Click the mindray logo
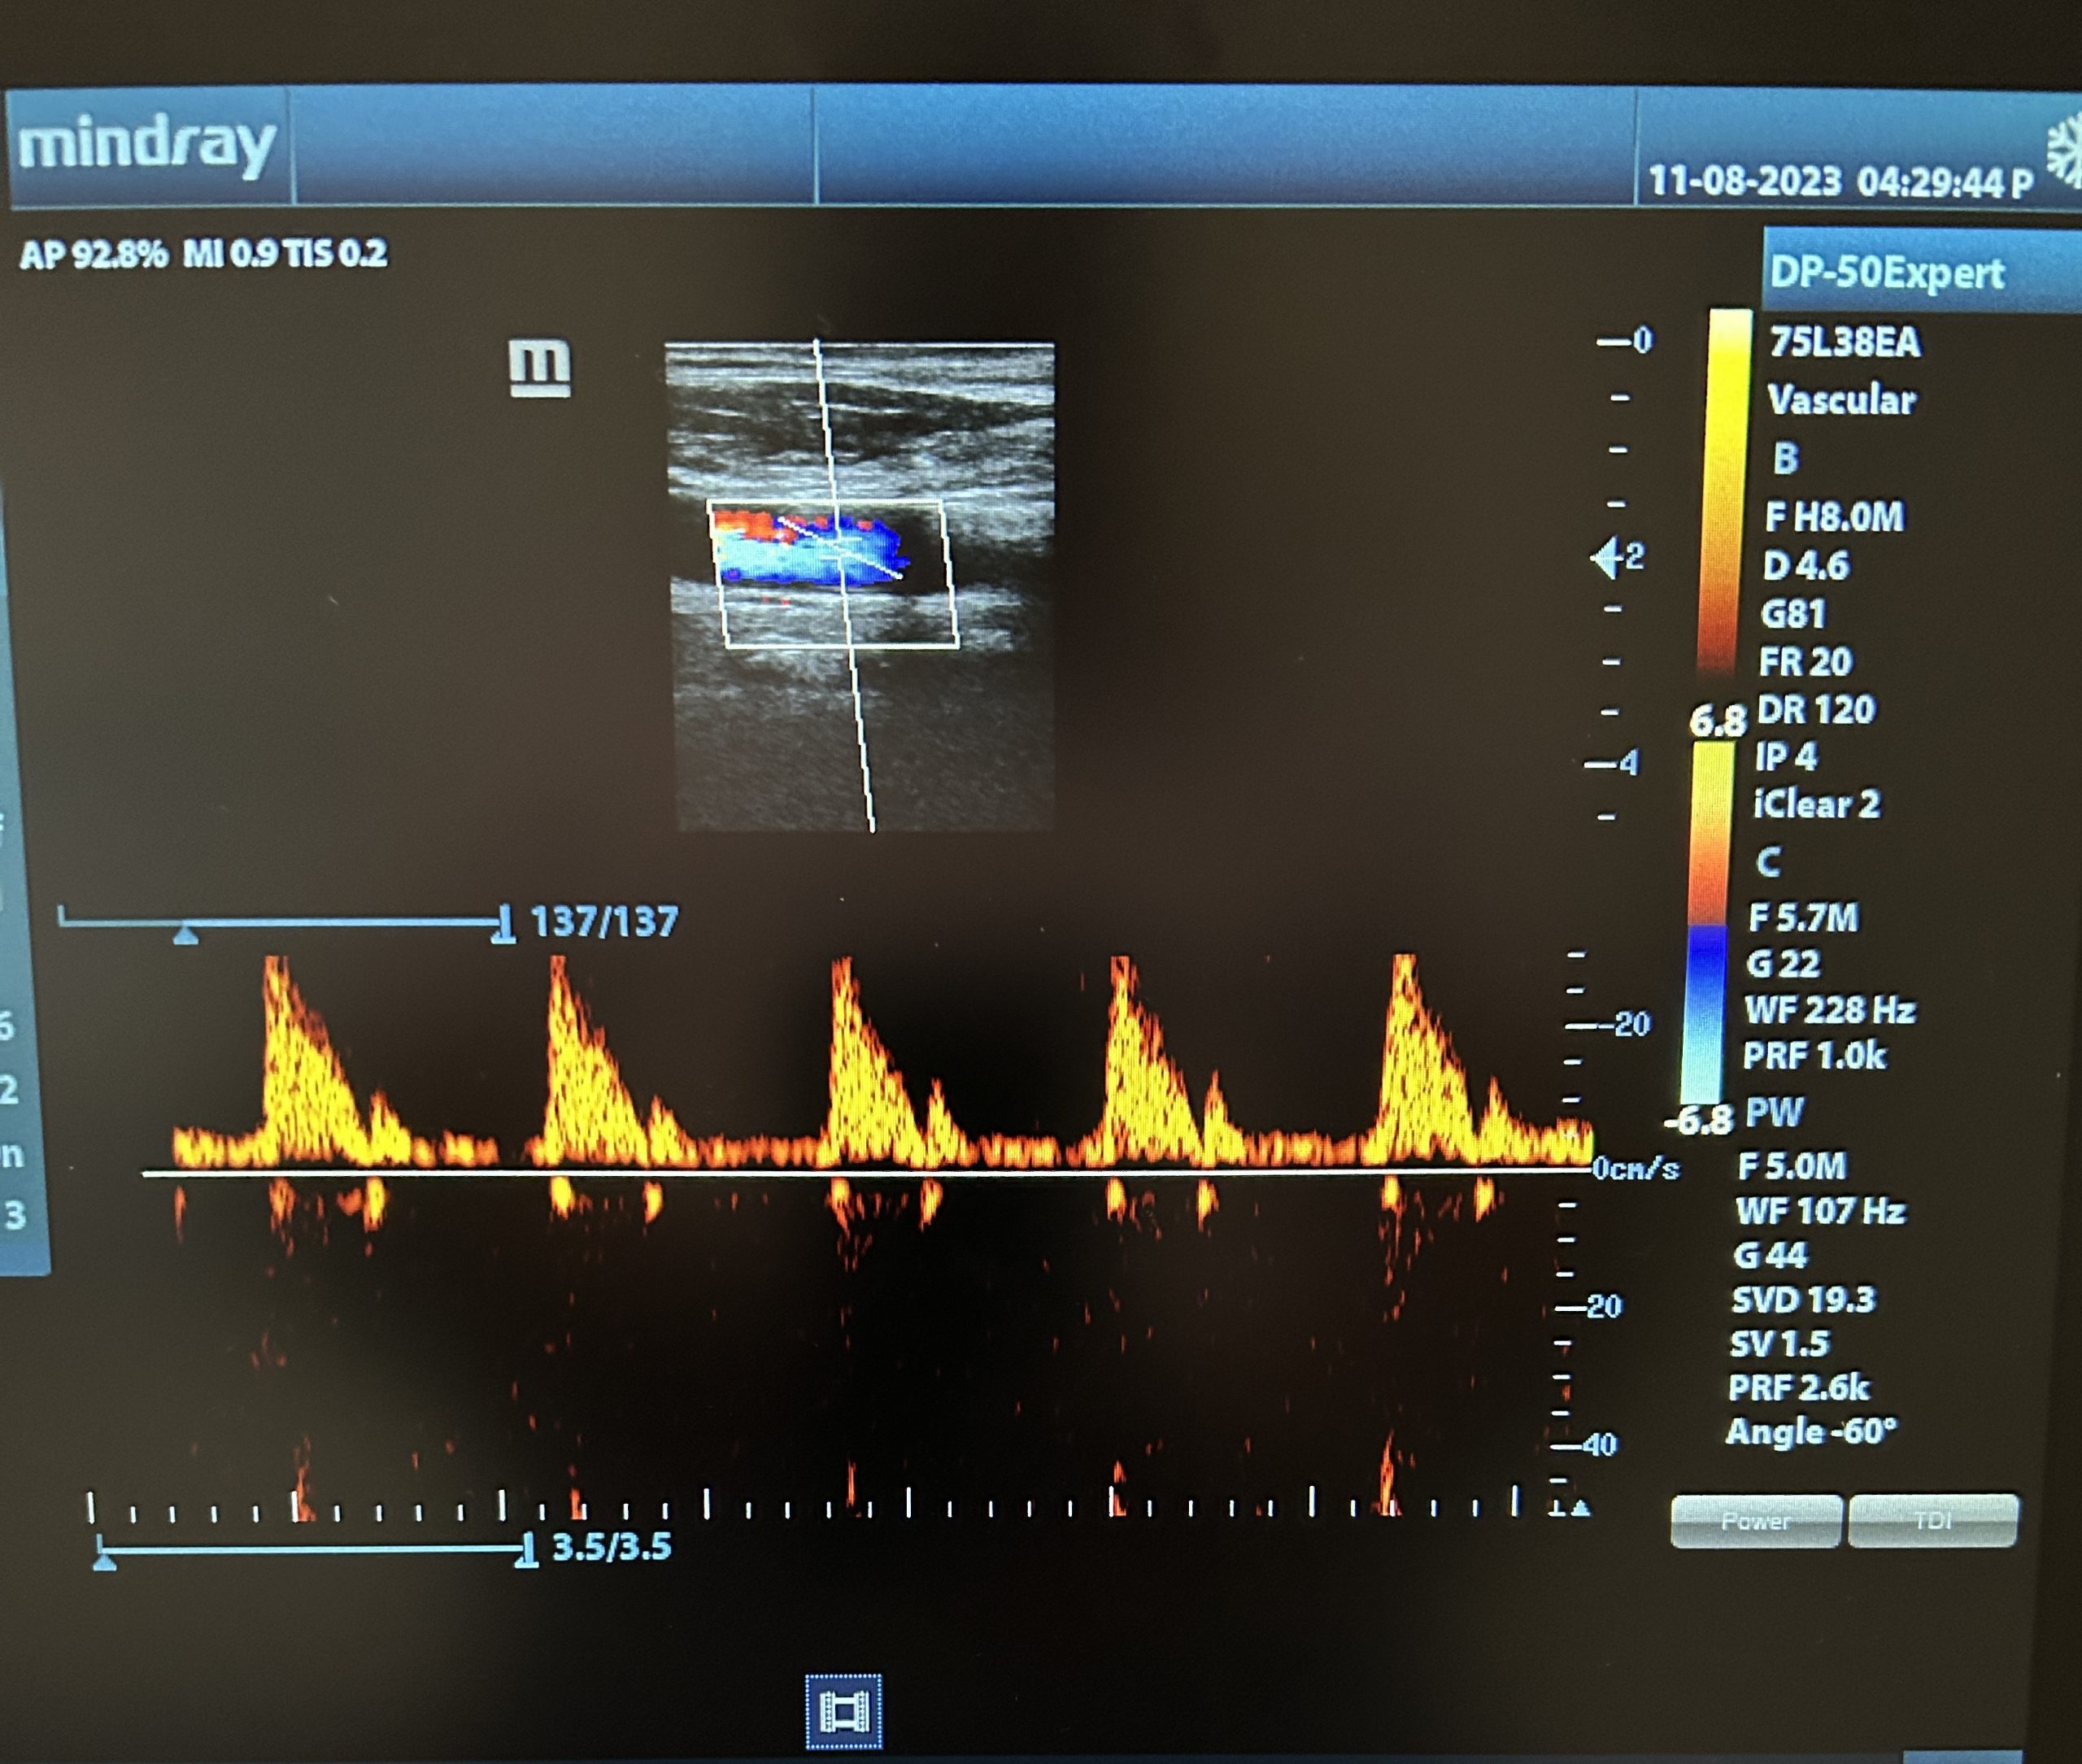This screenshot has width=2082, height=1764. point(147,146)
